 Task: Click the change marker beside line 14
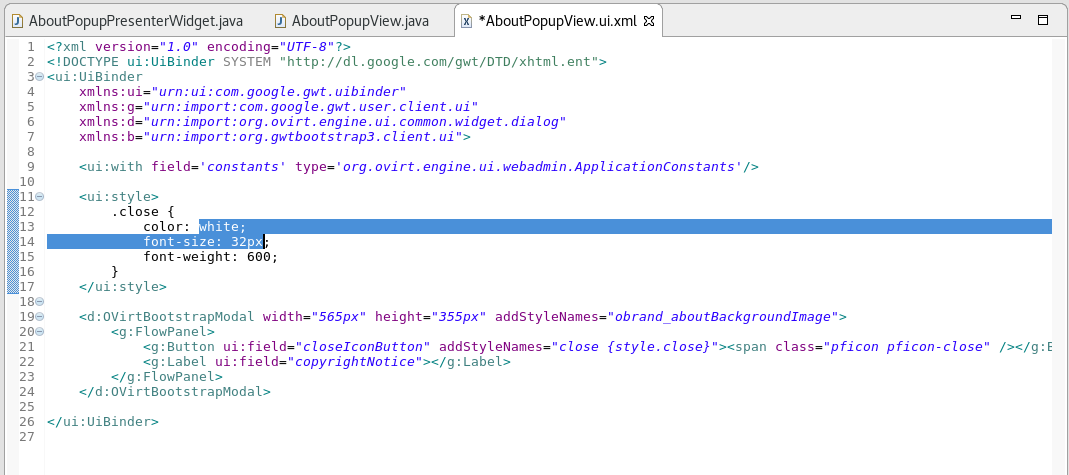[12, 242]
